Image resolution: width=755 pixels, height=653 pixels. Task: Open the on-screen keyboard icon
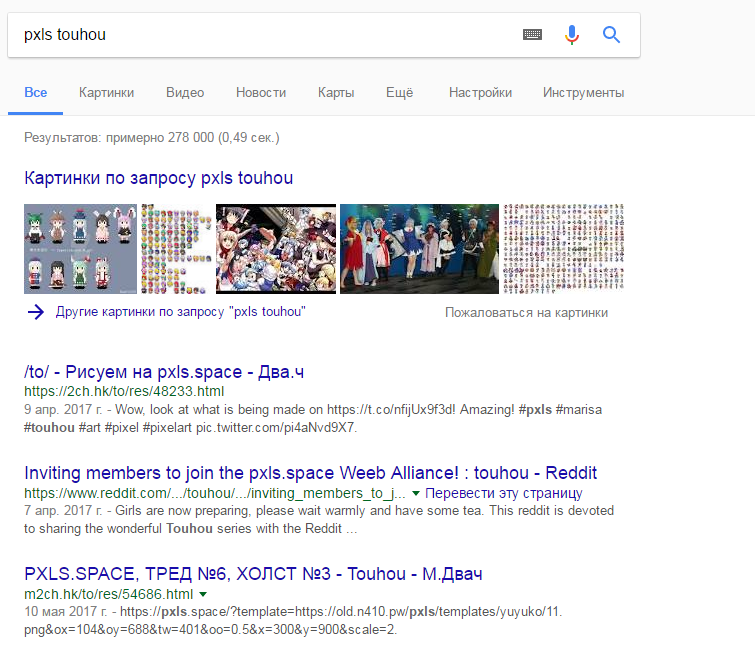click(x=532, y=35)
